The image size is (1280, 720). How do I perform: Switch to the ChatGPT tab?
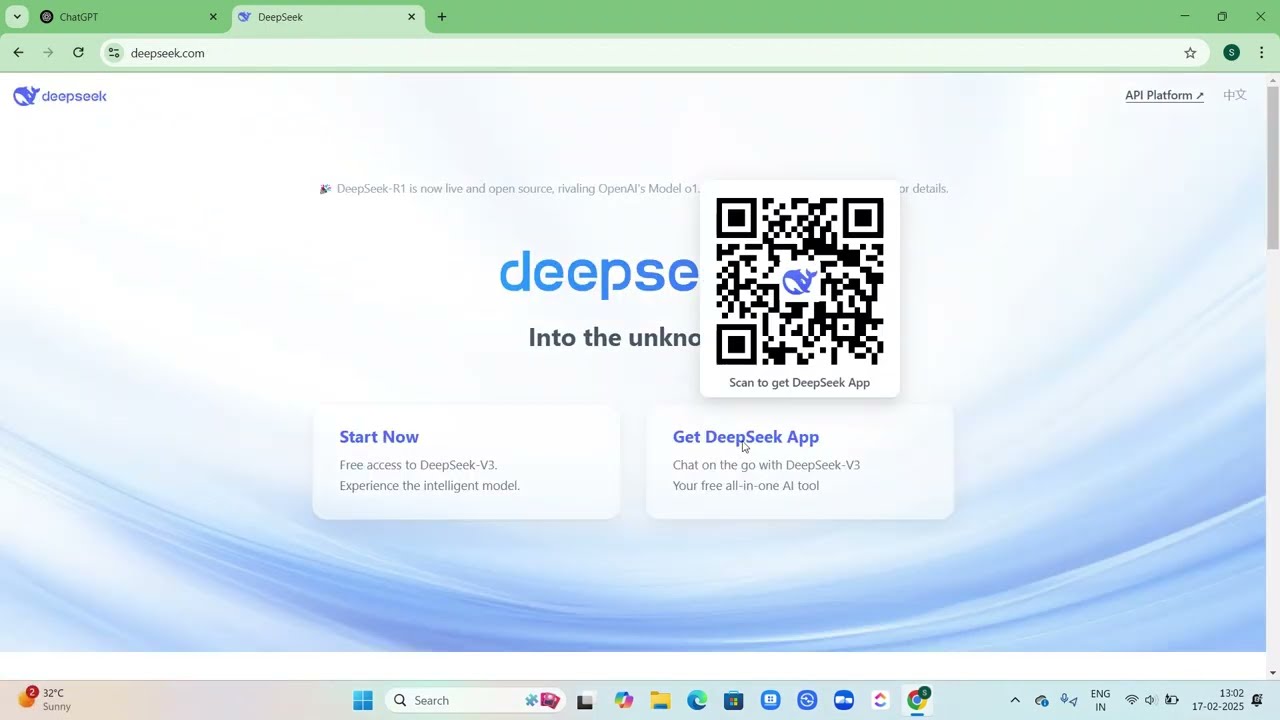point(129,17)
